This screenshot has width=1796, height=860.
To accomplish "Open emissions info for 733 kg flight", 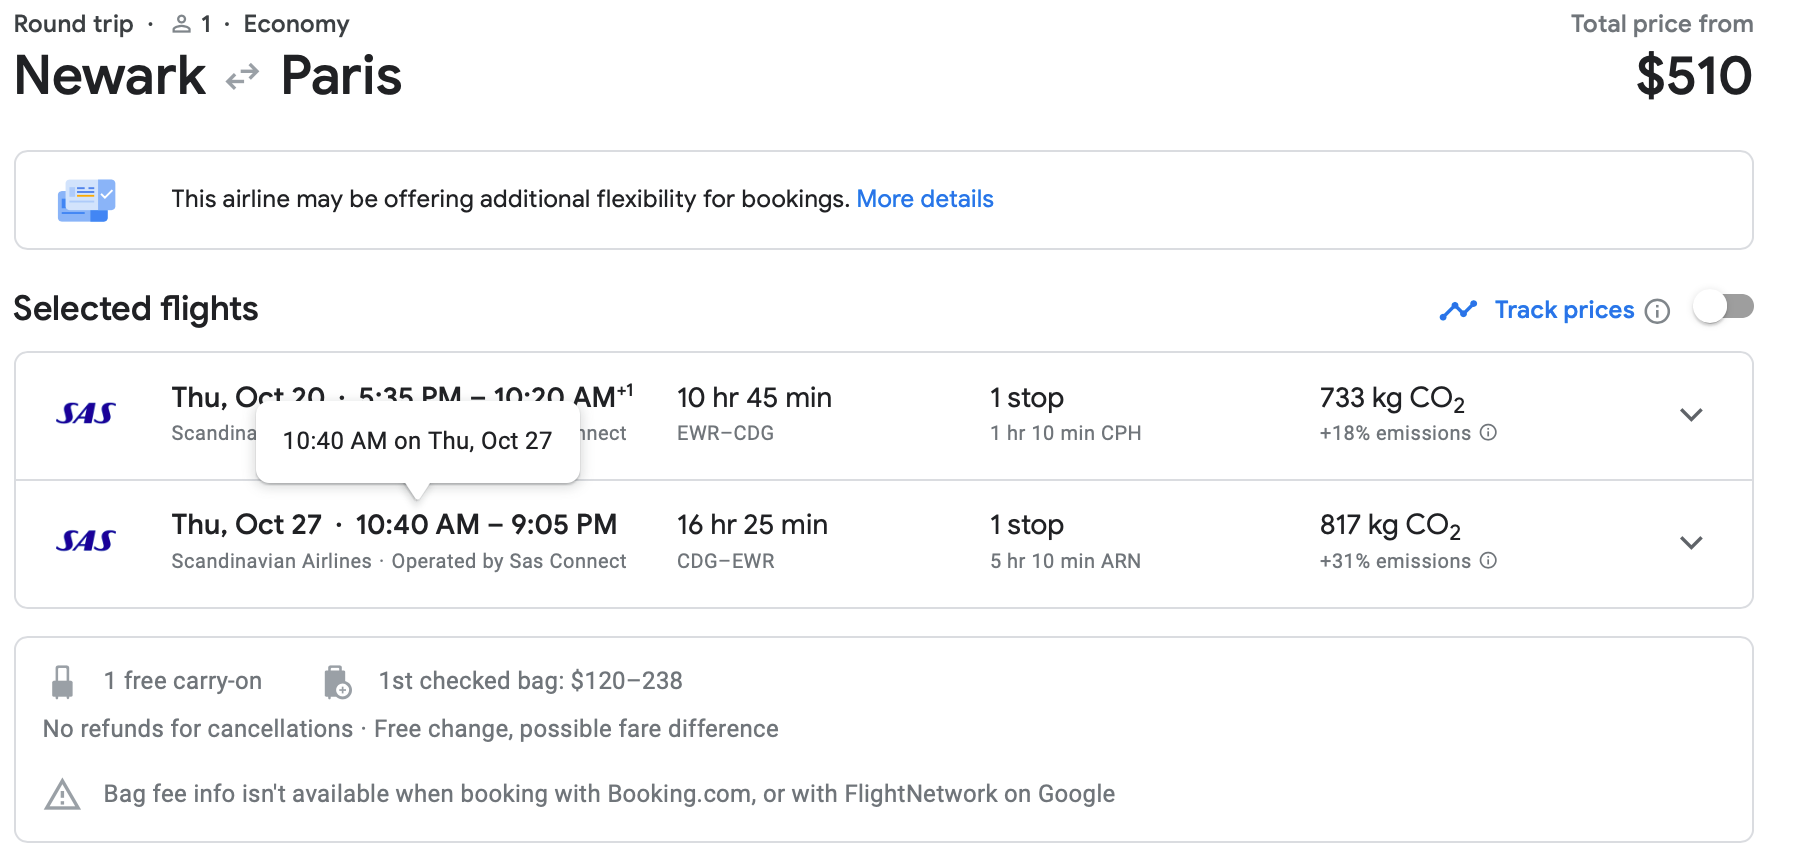I will [1488, 433].
